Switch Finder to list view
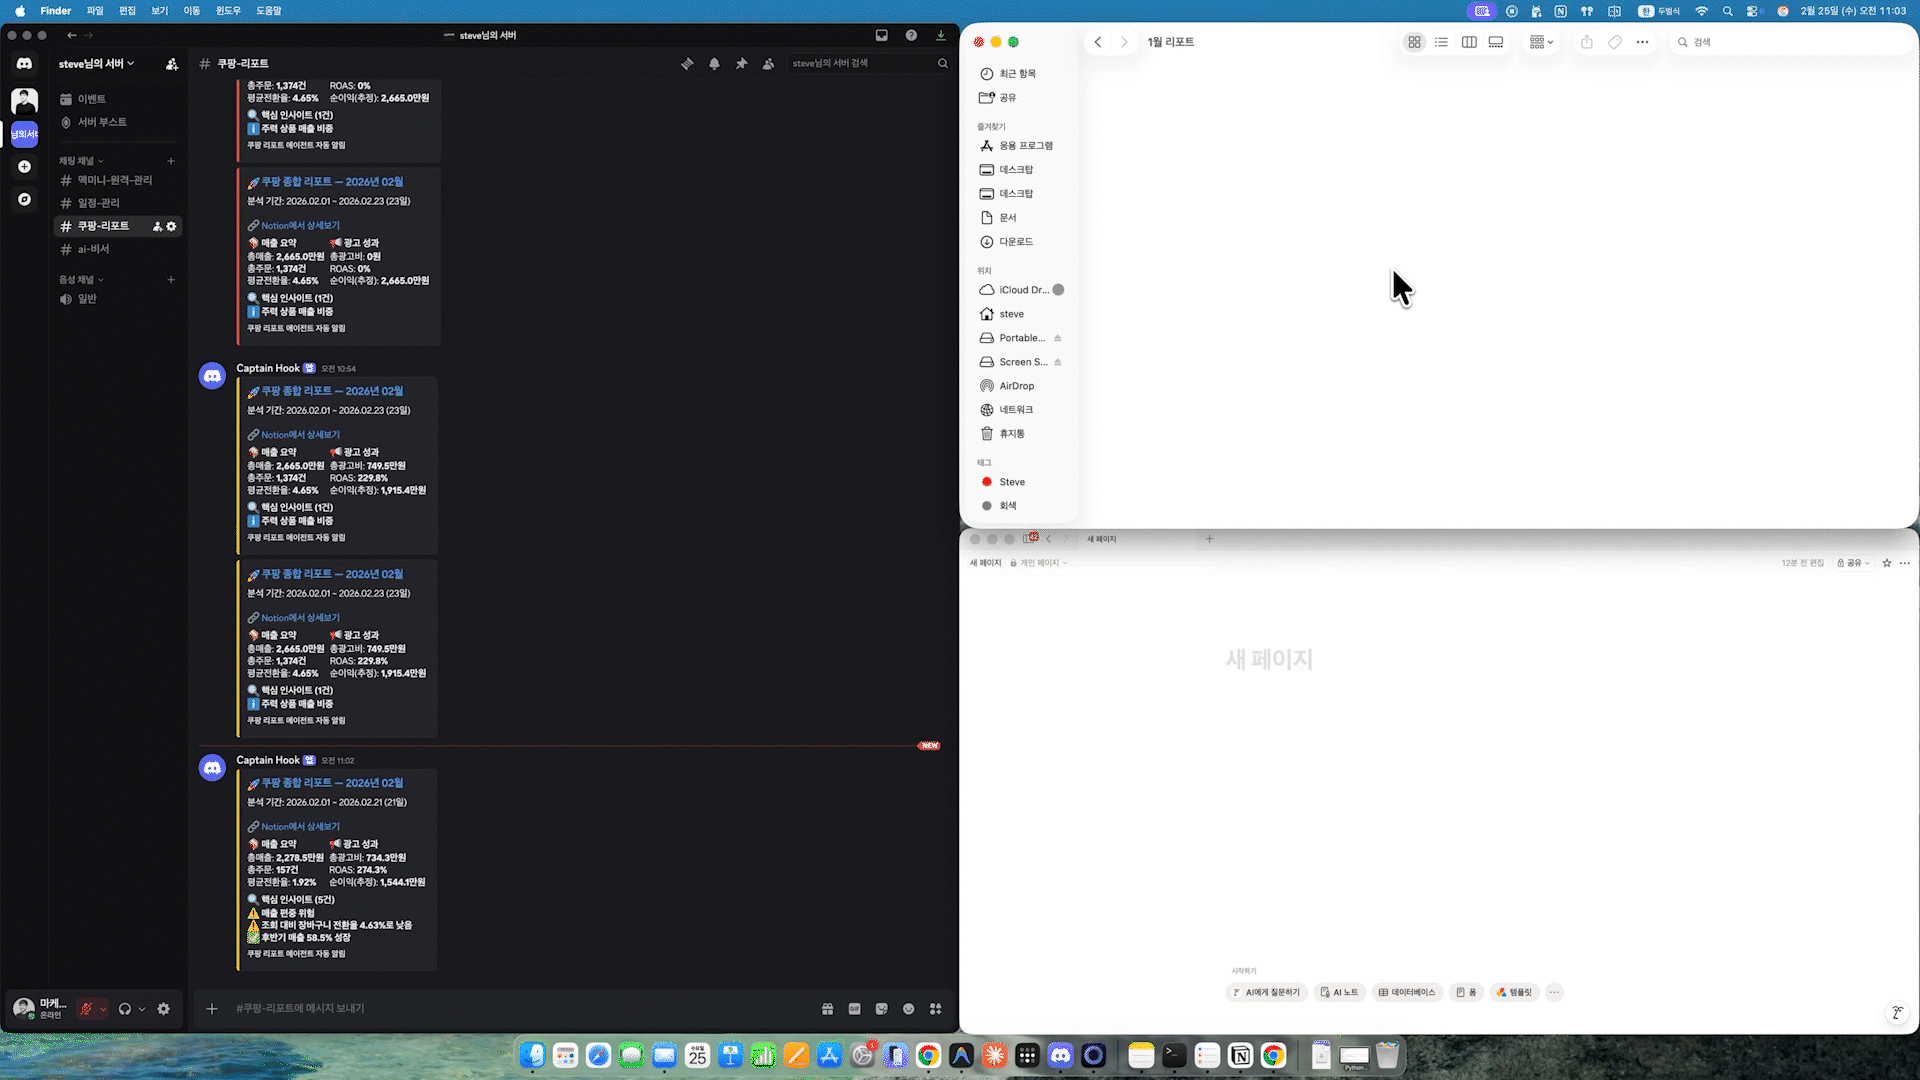Screen dimensions: 1920x1080 click(1441, 42)
